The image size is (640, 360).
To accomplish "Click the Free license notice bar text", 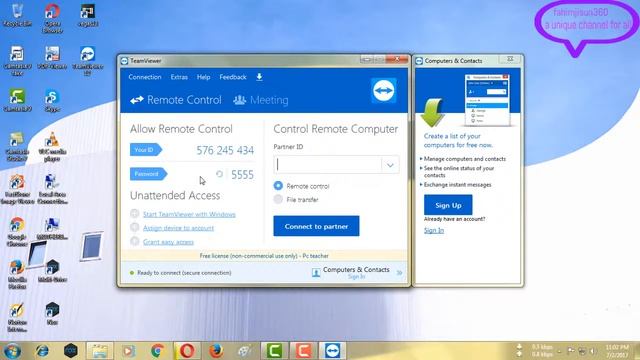I will (x=264, y=256).
